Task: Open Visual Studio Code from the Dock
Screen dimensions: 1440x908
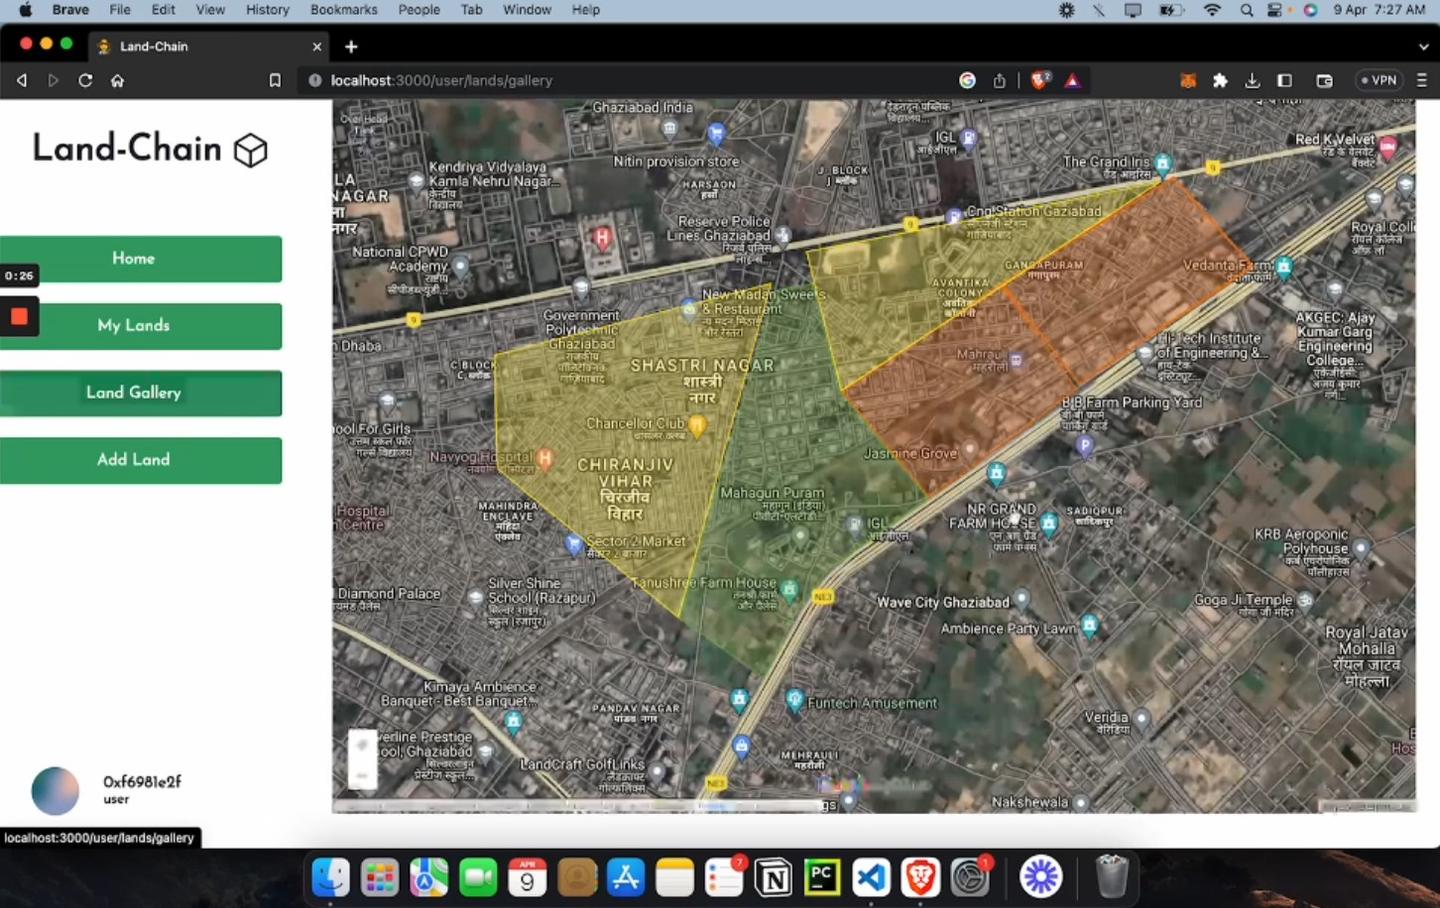Action: tap(871, 877)
